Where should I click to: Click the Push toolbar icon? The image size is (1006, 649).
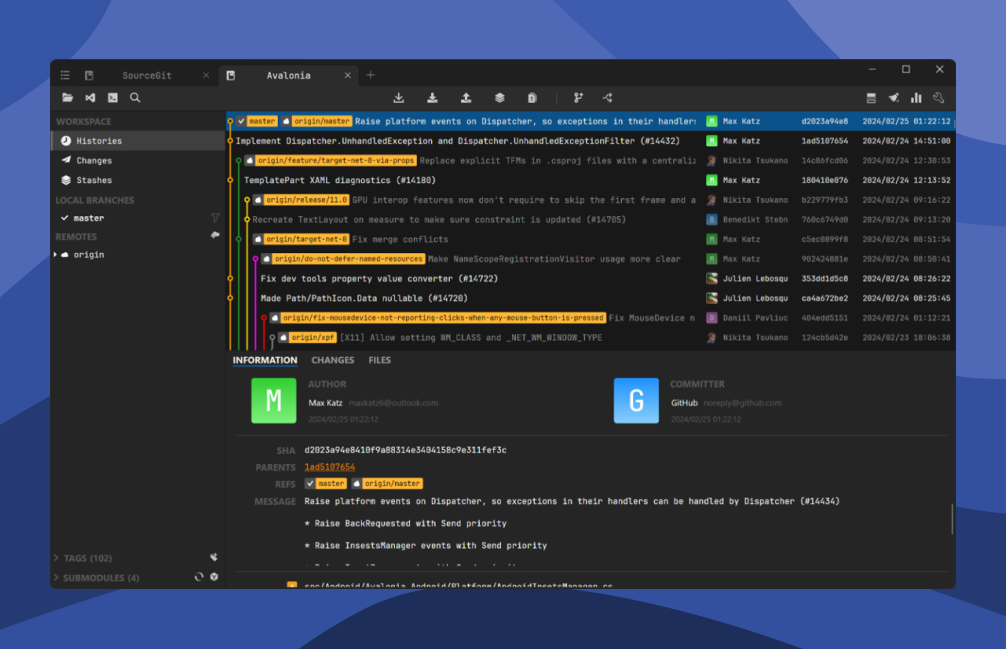coord(466,98)
